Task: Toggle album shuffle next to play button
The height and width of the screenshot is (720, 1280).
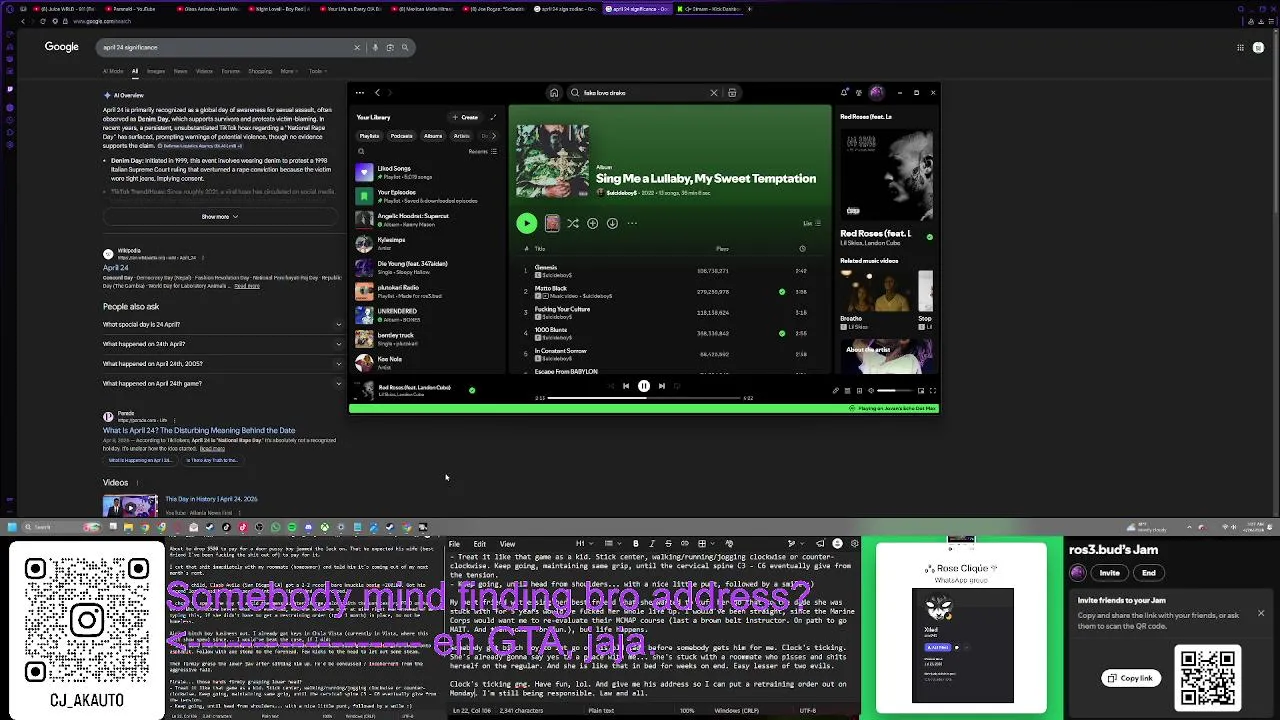Action: coord(573,223)
